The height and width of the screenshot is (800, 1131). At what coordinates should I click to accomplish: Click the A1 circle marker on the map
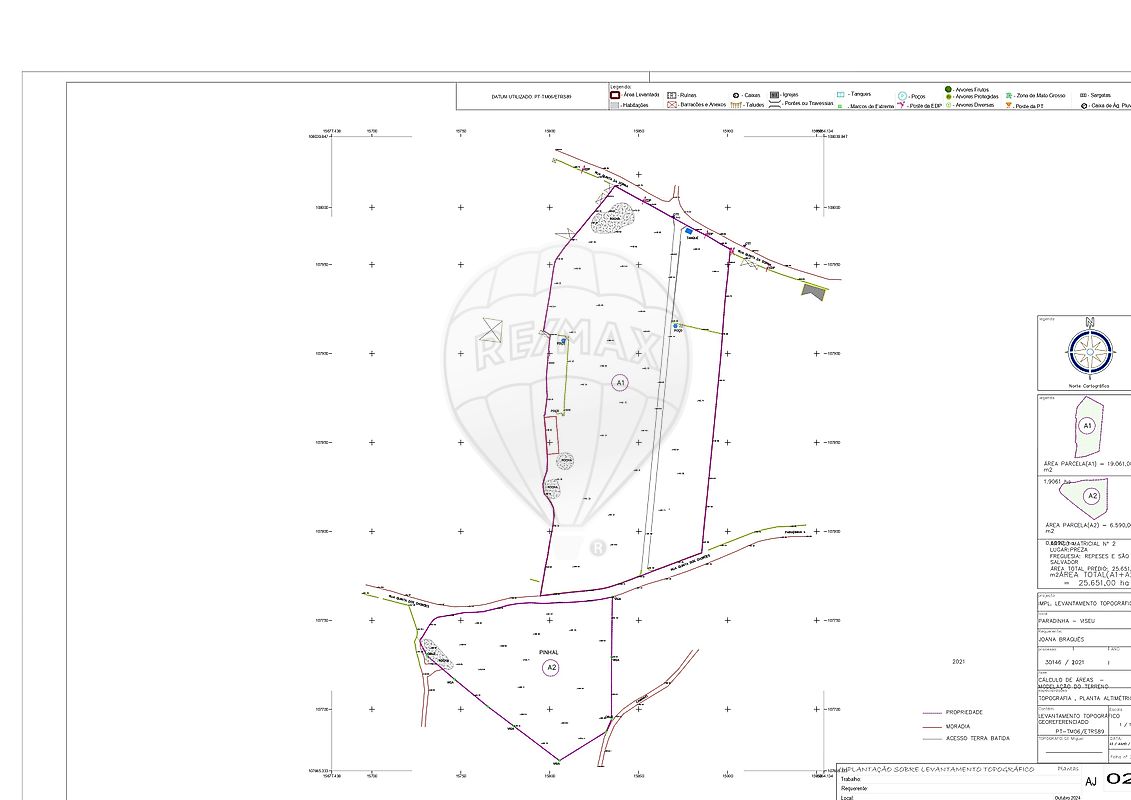pyautogui.click(x=620, y=382)
